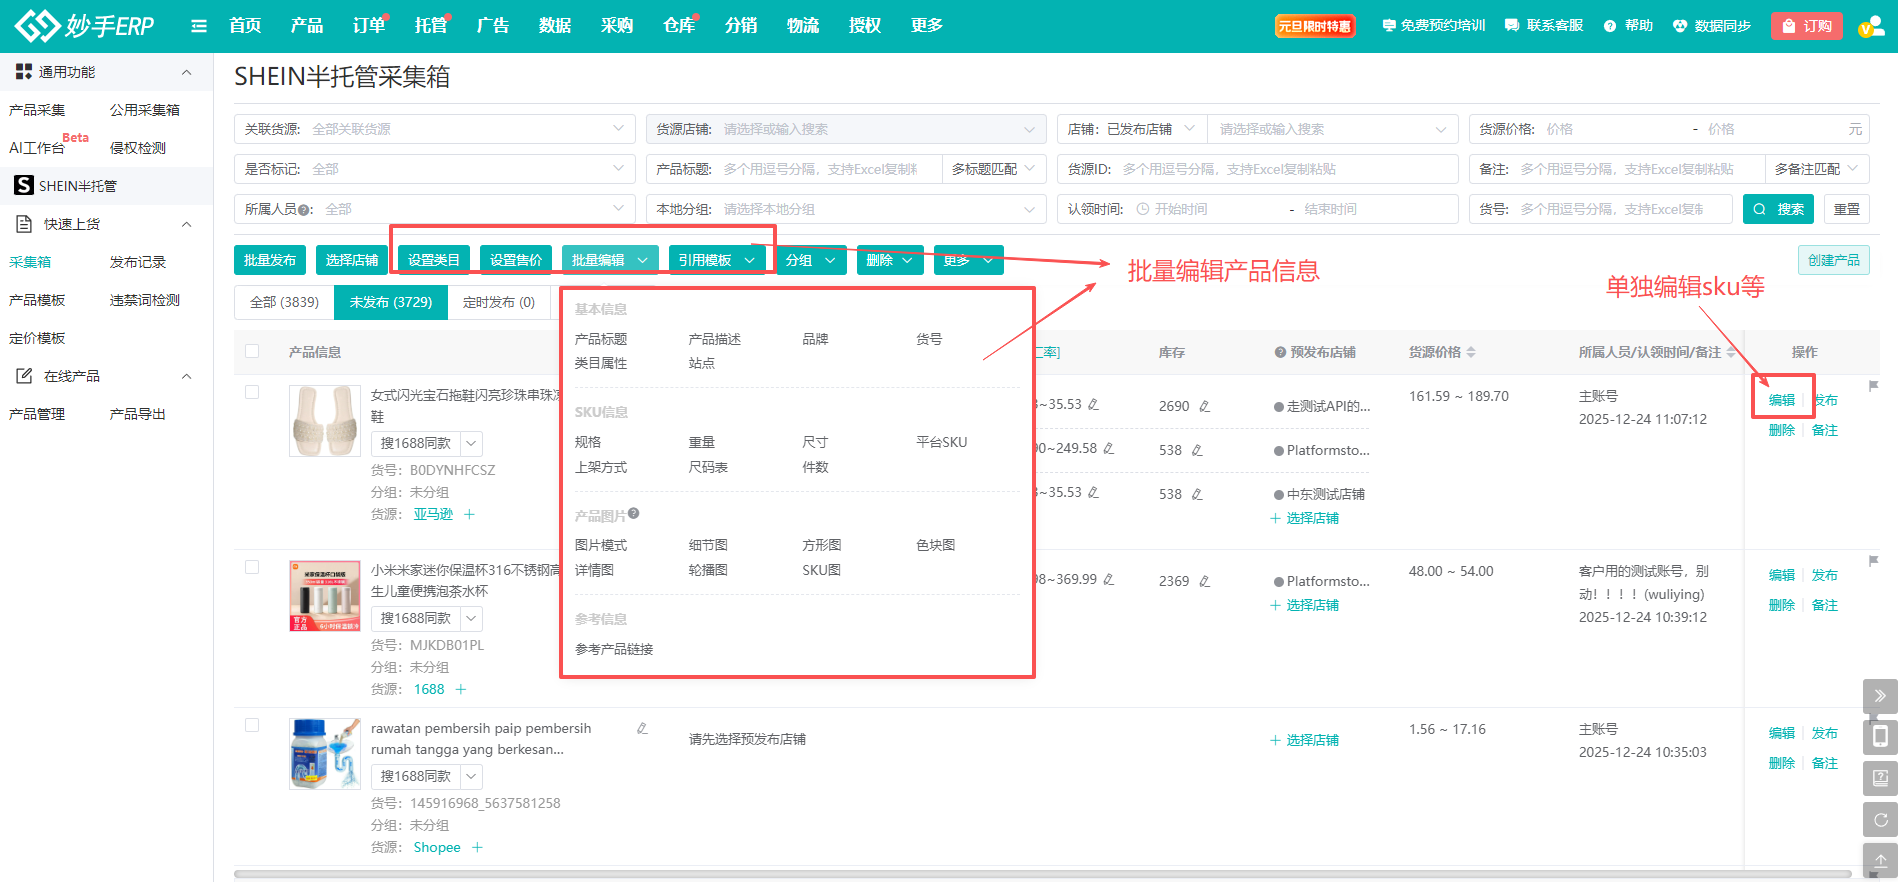Click the plus icon next to 亚马逊 source
Viewport: 1898px width, 882px height.
[x=469, y=514]
